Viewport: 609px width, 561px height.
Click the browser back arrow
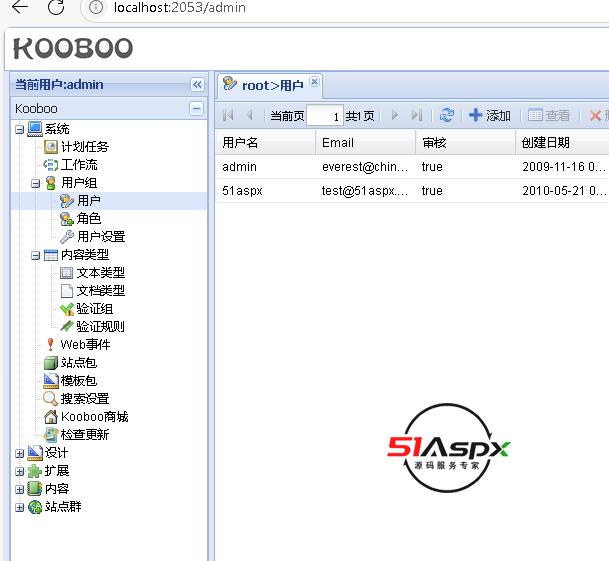pos(19,7)
